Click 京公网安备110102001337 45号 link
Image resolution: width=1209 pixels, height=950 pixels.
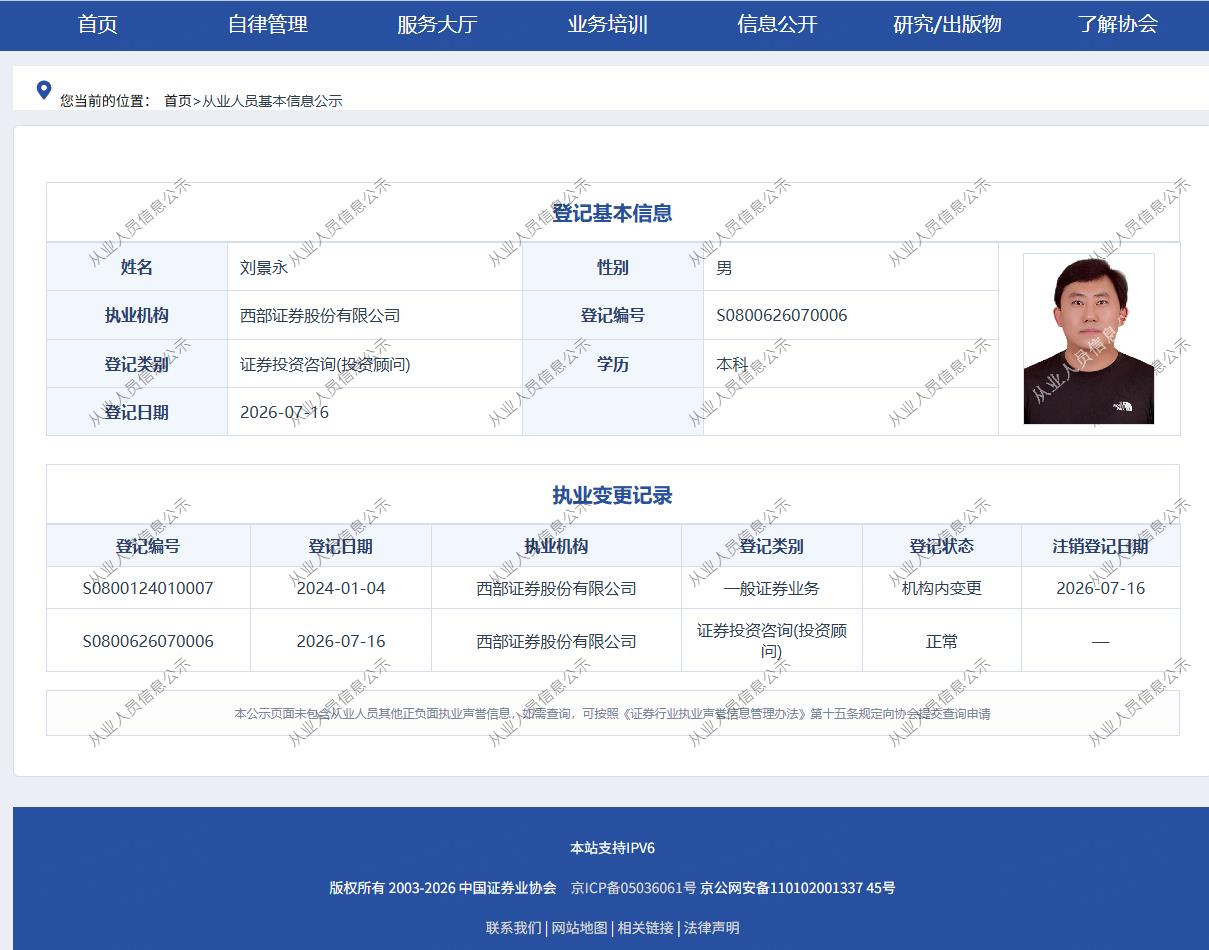point(797,888)
